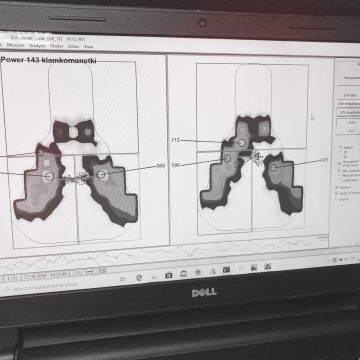This screenshot has width=360, height=360.
Task: Click the pressure value label 596
Action: coord(176,165)
